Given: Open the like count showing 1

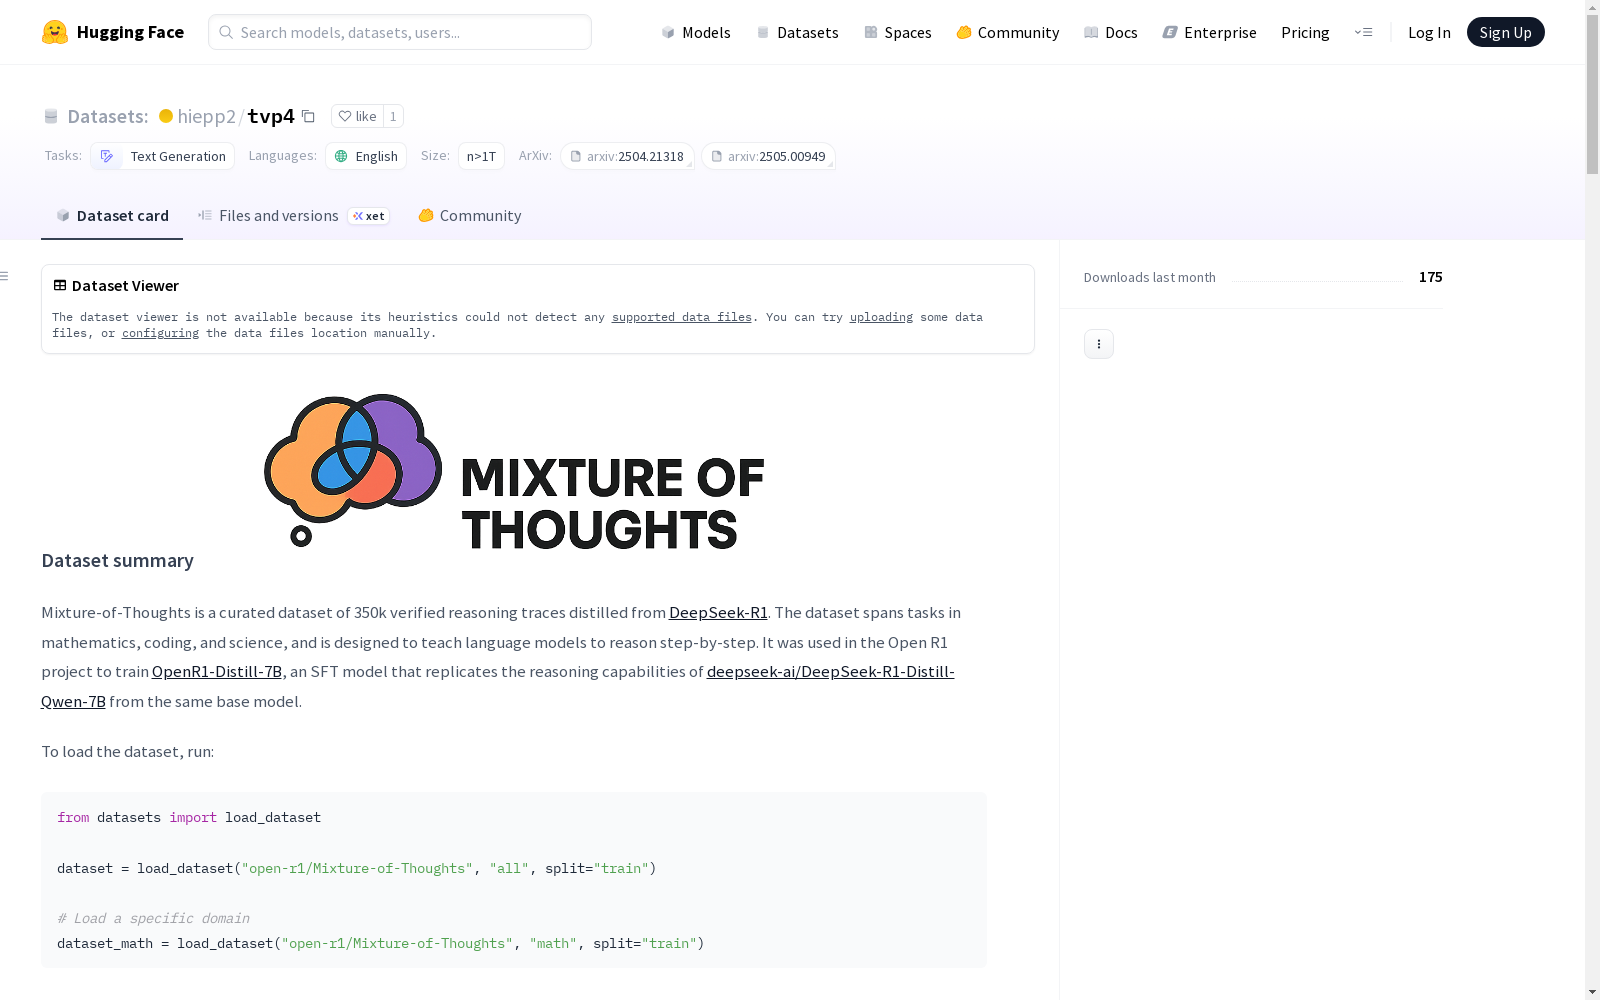Looking at the screenshot, I should [x=393, y=116].
